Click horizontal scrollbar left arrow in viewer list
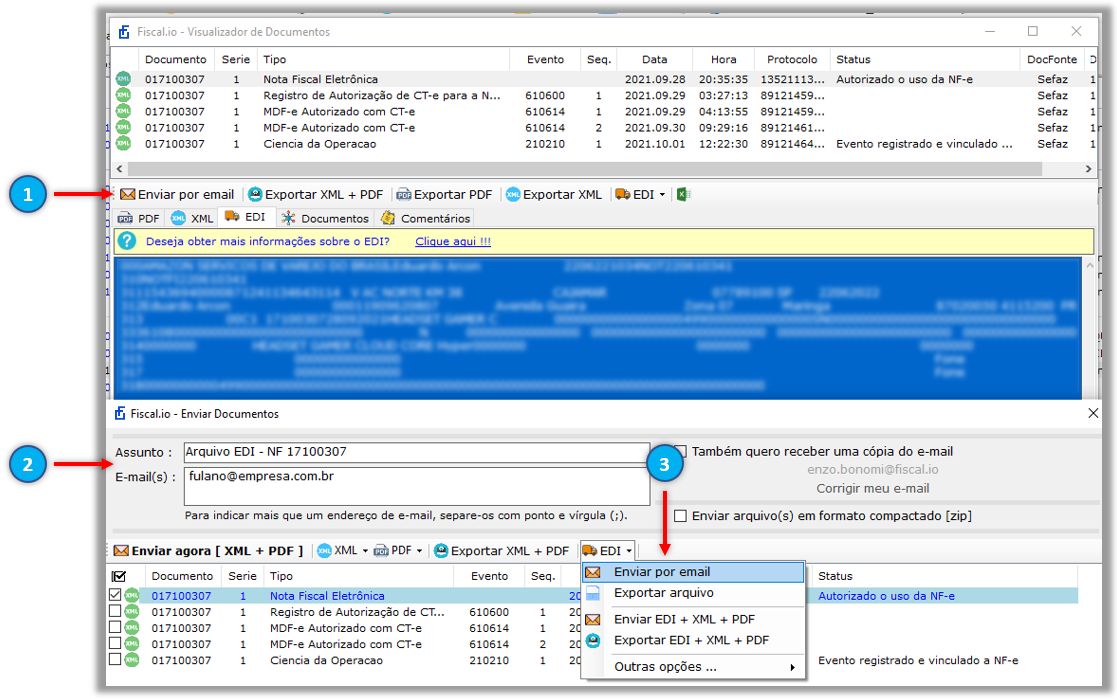Image resolution: width=1117 pixels, height=699 pixels. [120, 169]
